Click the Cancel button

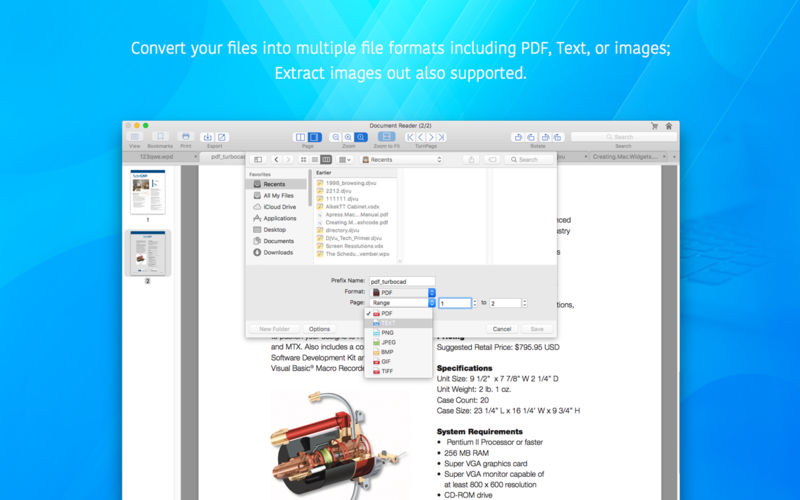point(502,329)
